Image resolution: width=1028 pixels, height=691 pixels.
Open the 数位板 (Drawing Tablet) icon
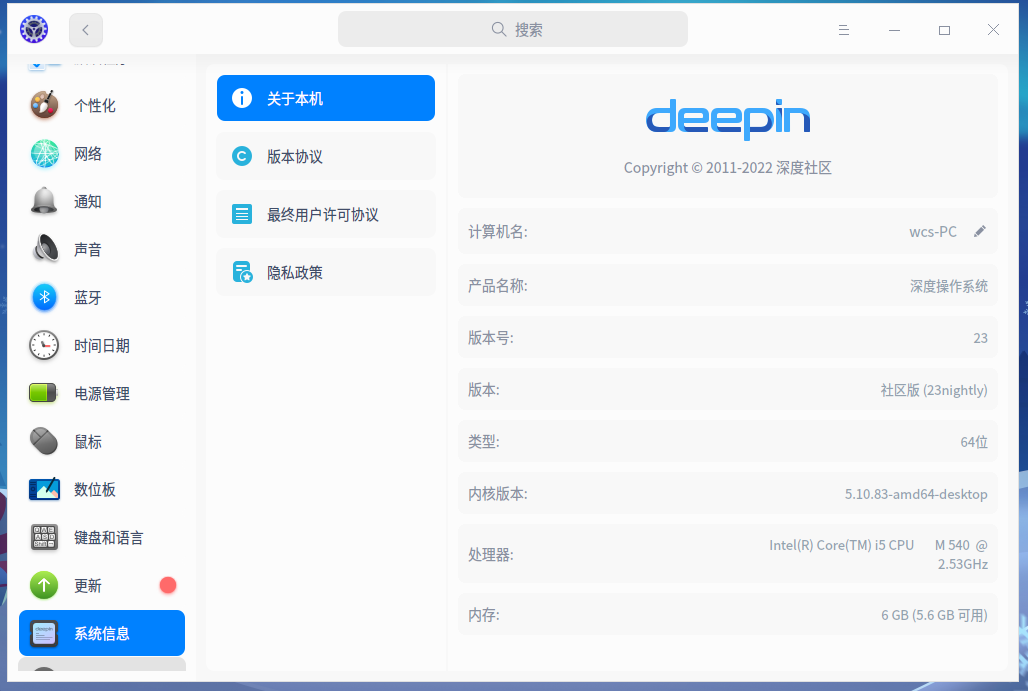point(44,489)
